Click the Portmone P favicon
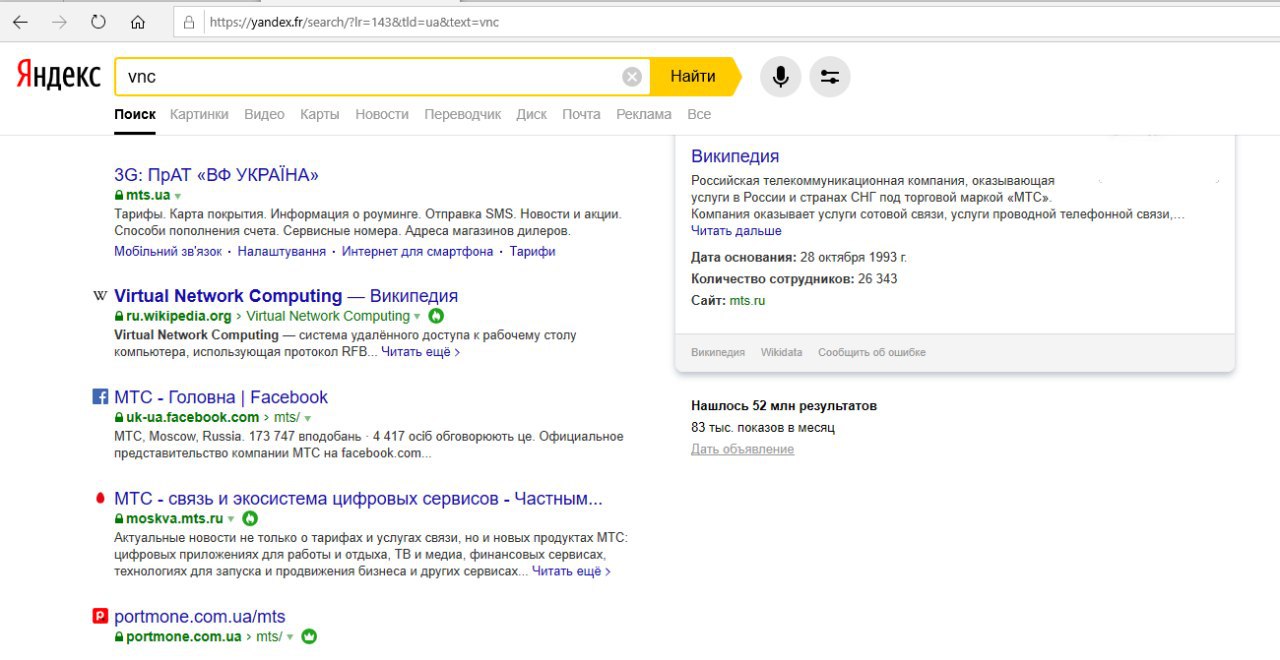 pyautogui.click(x=100, y=616)
